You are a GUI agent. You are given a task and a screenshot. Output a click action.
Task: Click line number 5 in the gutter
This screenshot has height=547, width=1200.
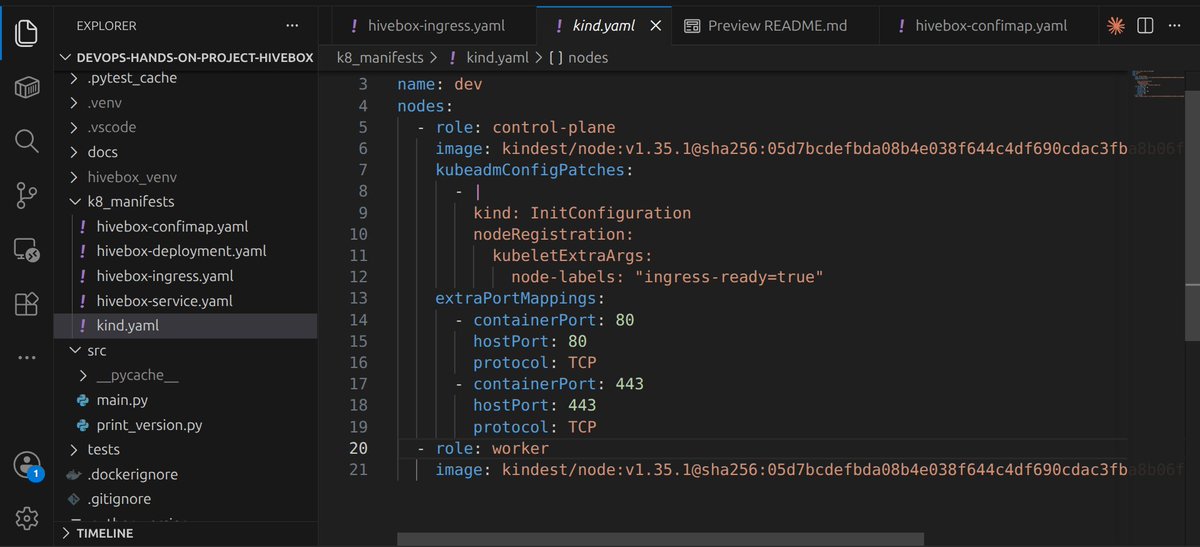pos(363,127)
